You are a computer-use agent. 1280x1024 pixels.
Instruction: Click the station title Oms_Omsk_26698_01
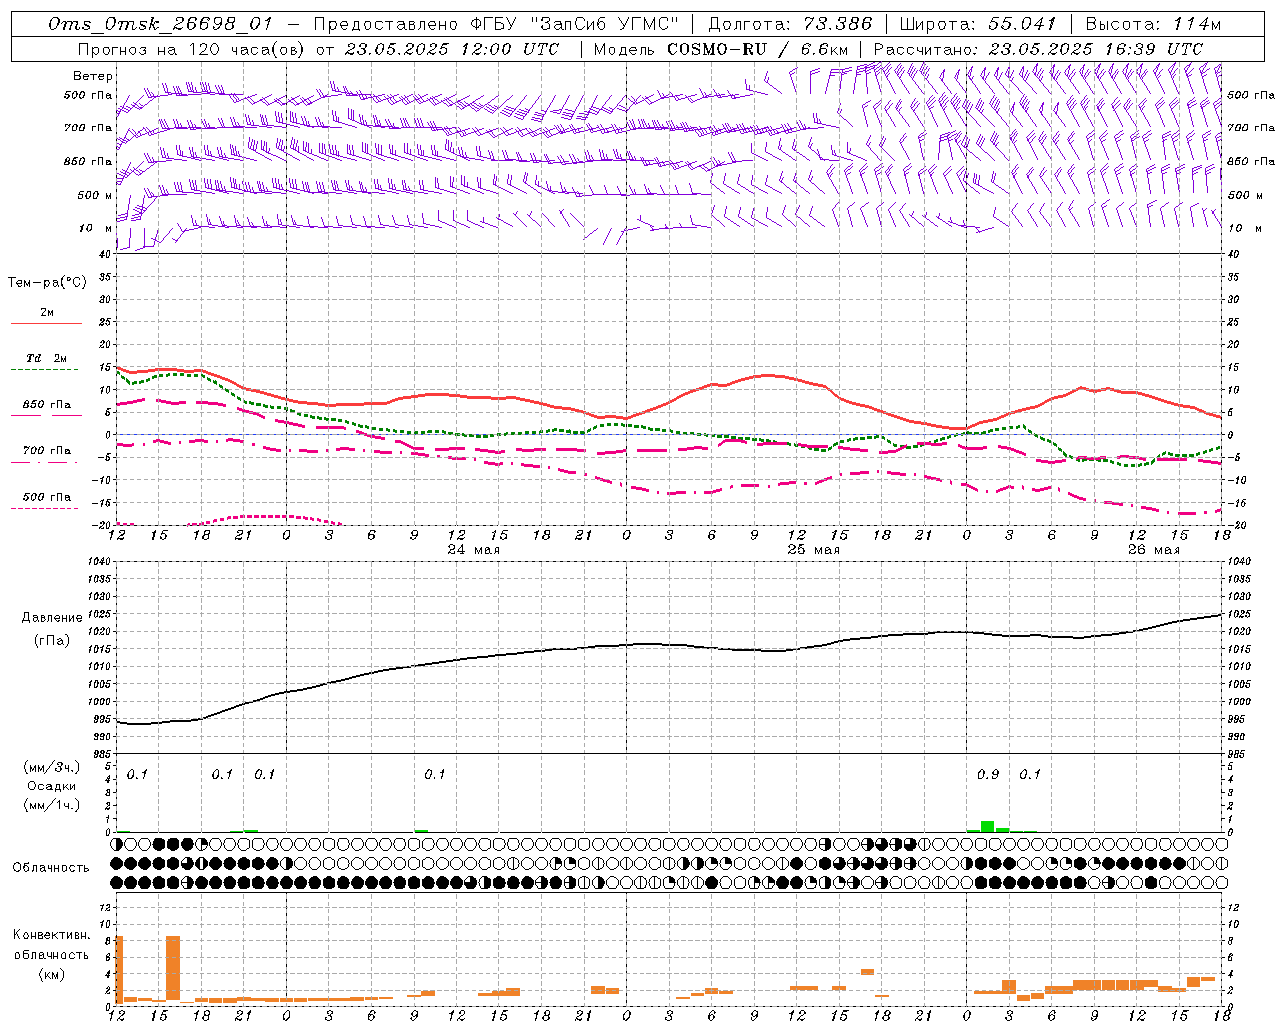pyautogui.click(x=159, y=24)
